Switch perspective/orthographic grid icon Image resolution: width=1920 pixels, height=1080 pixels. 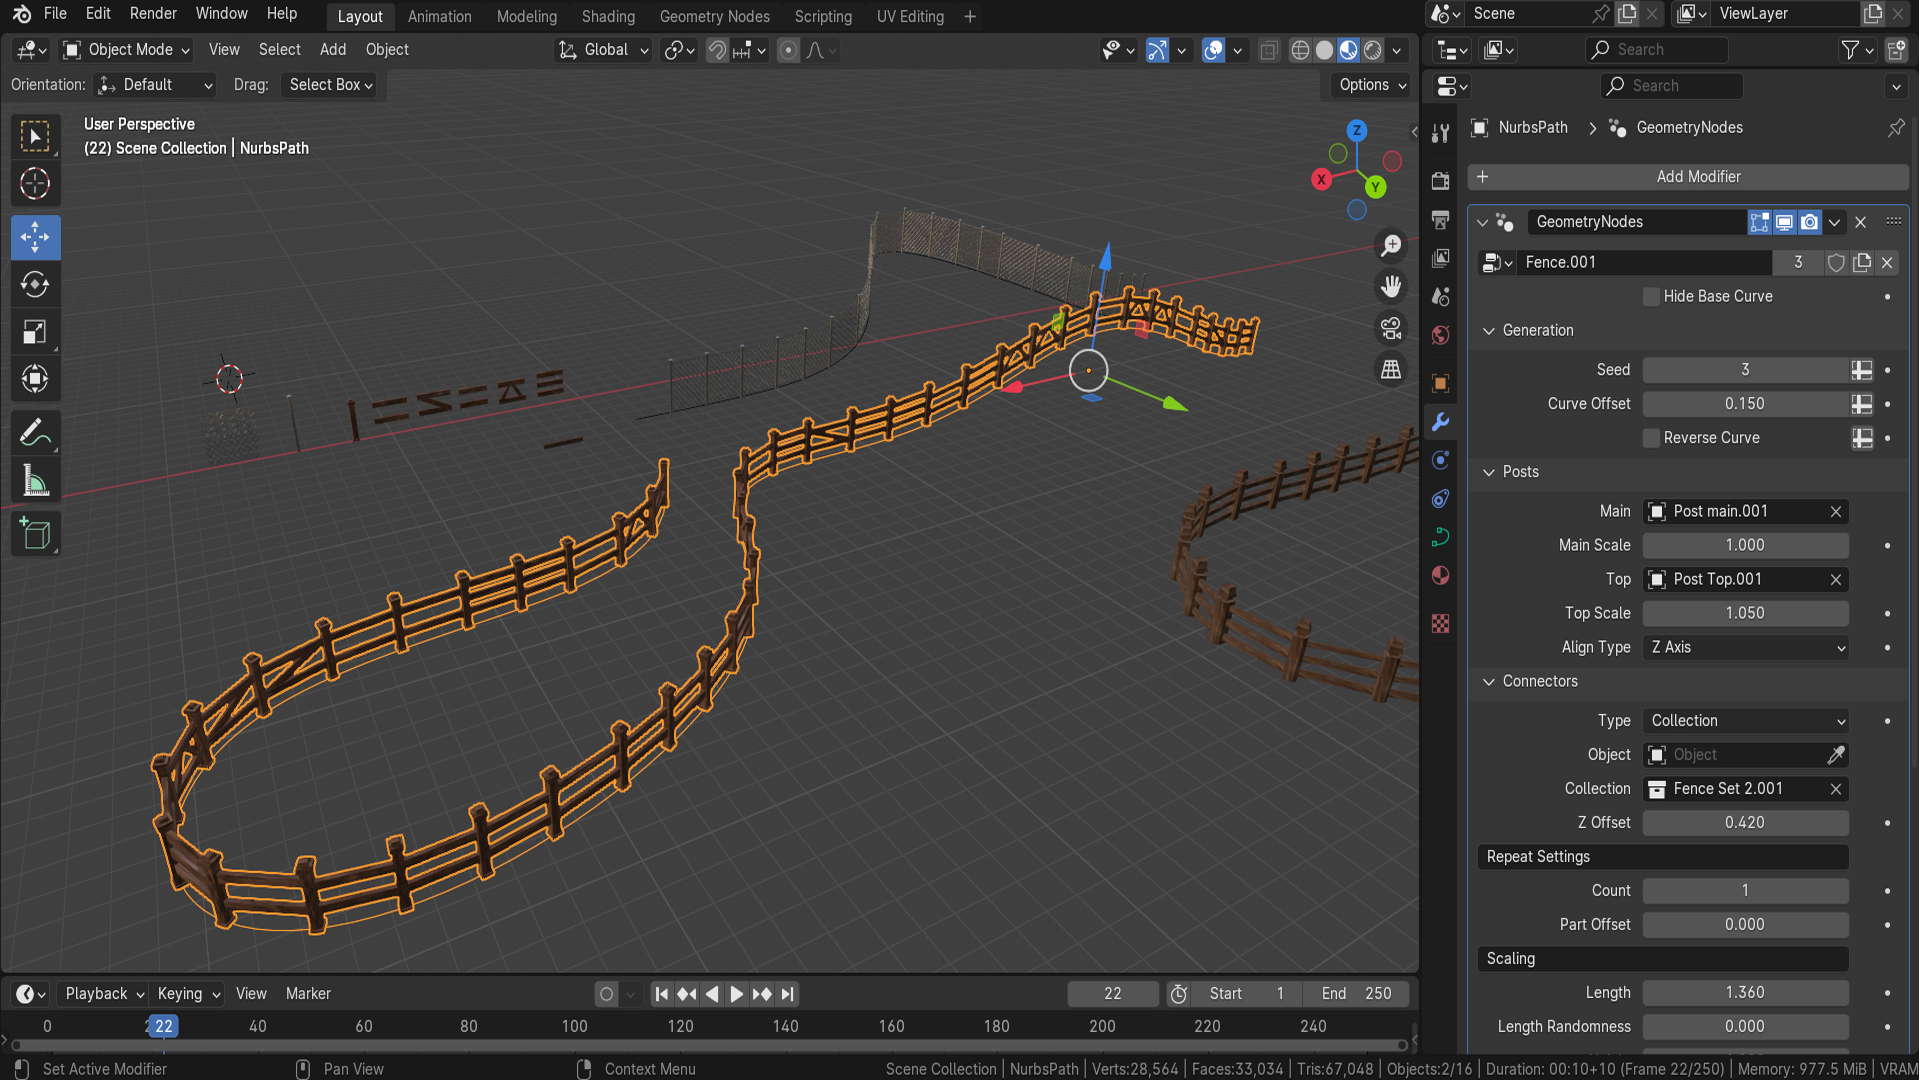1391,369
